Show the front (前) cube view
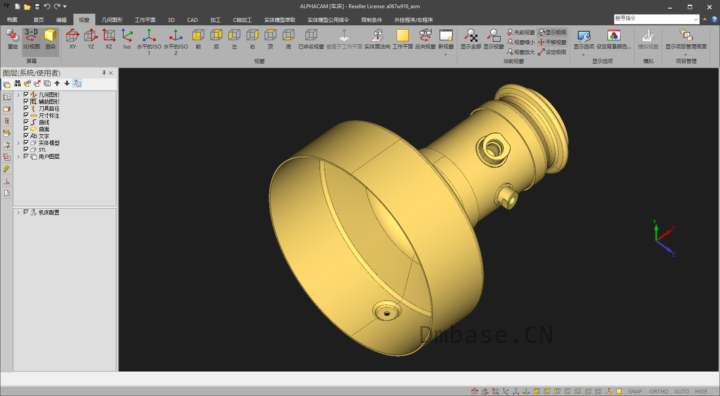The height and width of the screenshot is (396, 720). pos(198,39)
